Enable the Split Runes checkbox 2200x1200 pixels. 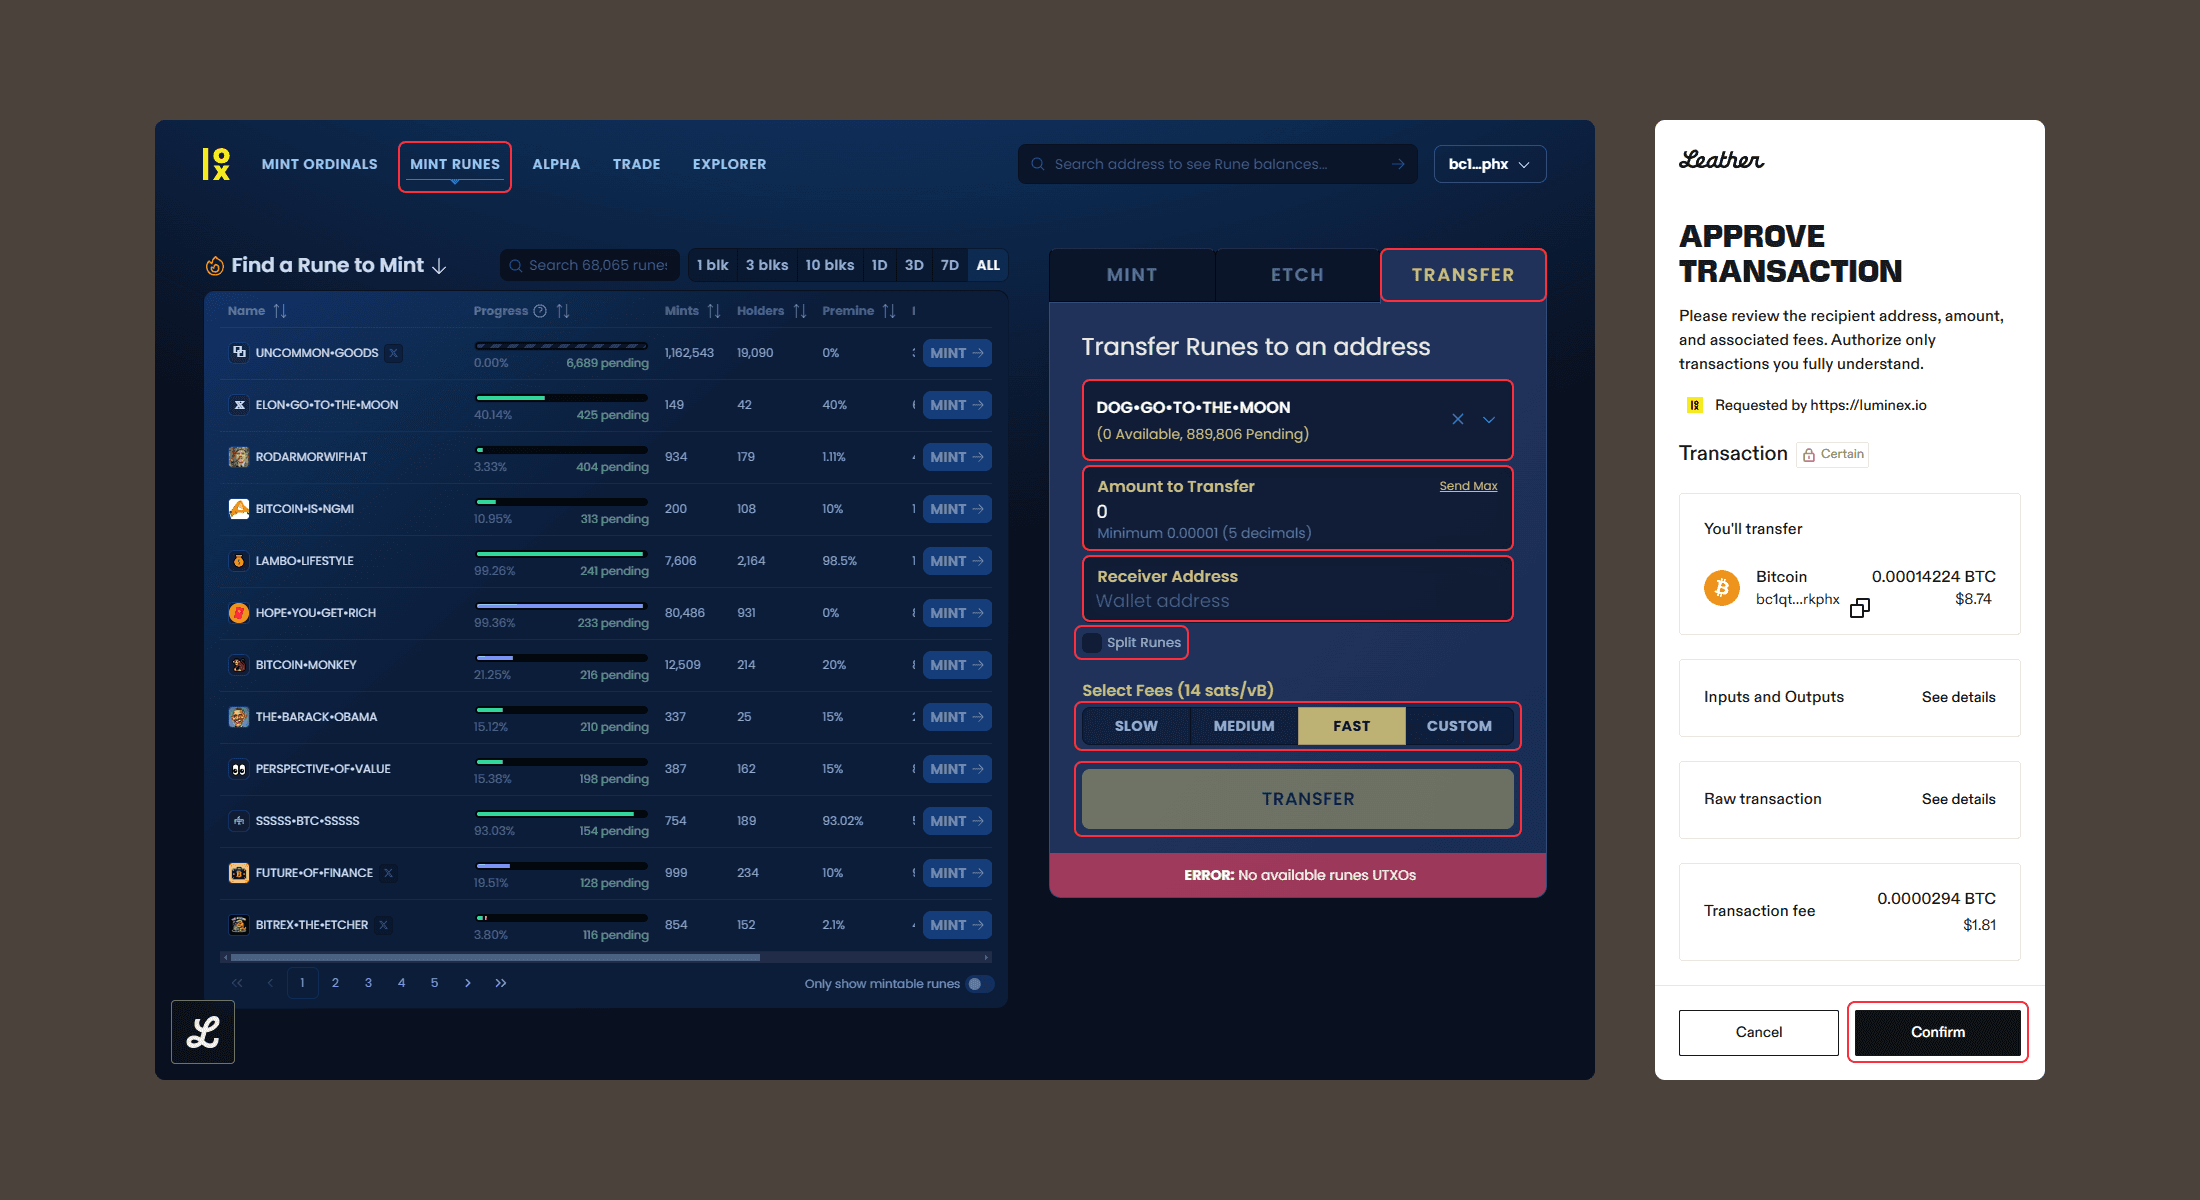tap(1093, 643)
